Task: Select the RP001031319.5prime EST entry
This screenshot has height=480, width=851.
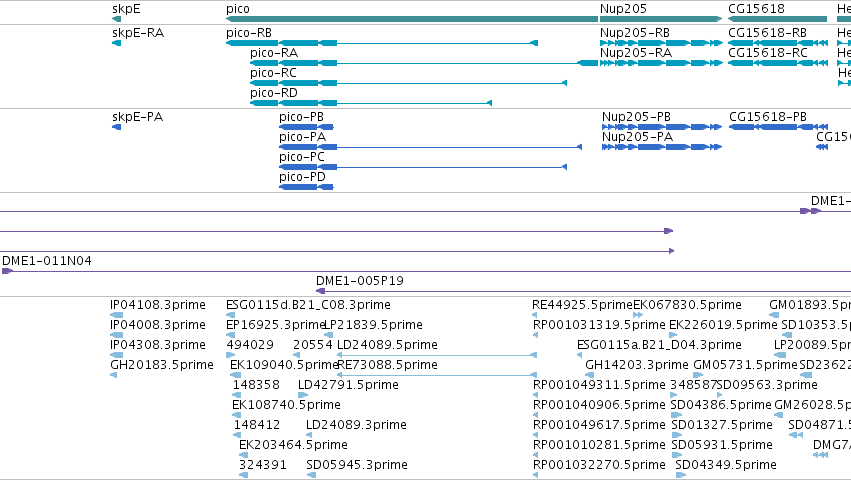Action: pyautogui.click(x=599, y=325)
